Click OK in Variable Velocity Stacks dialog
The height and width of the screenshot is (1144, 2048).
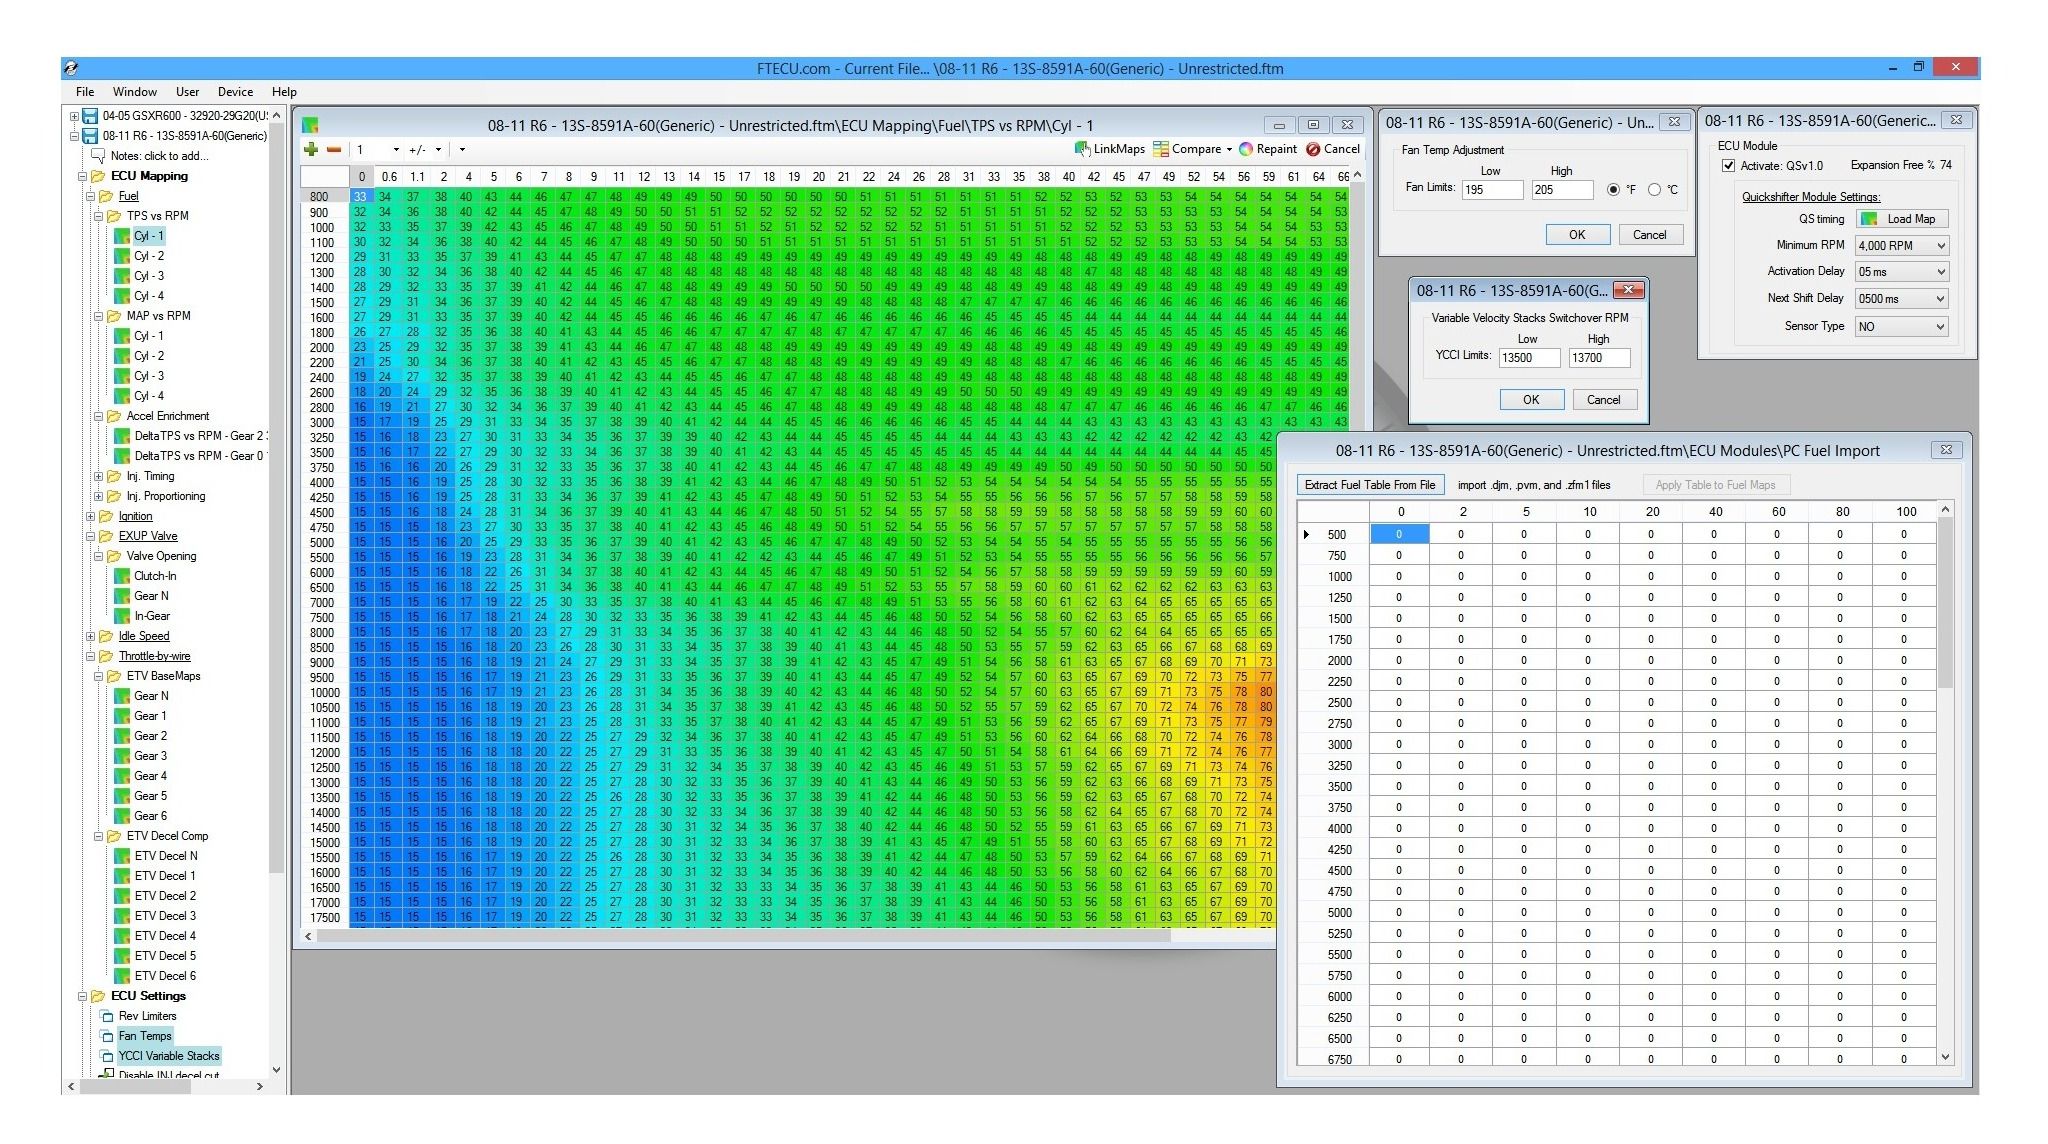(1531, 400)
